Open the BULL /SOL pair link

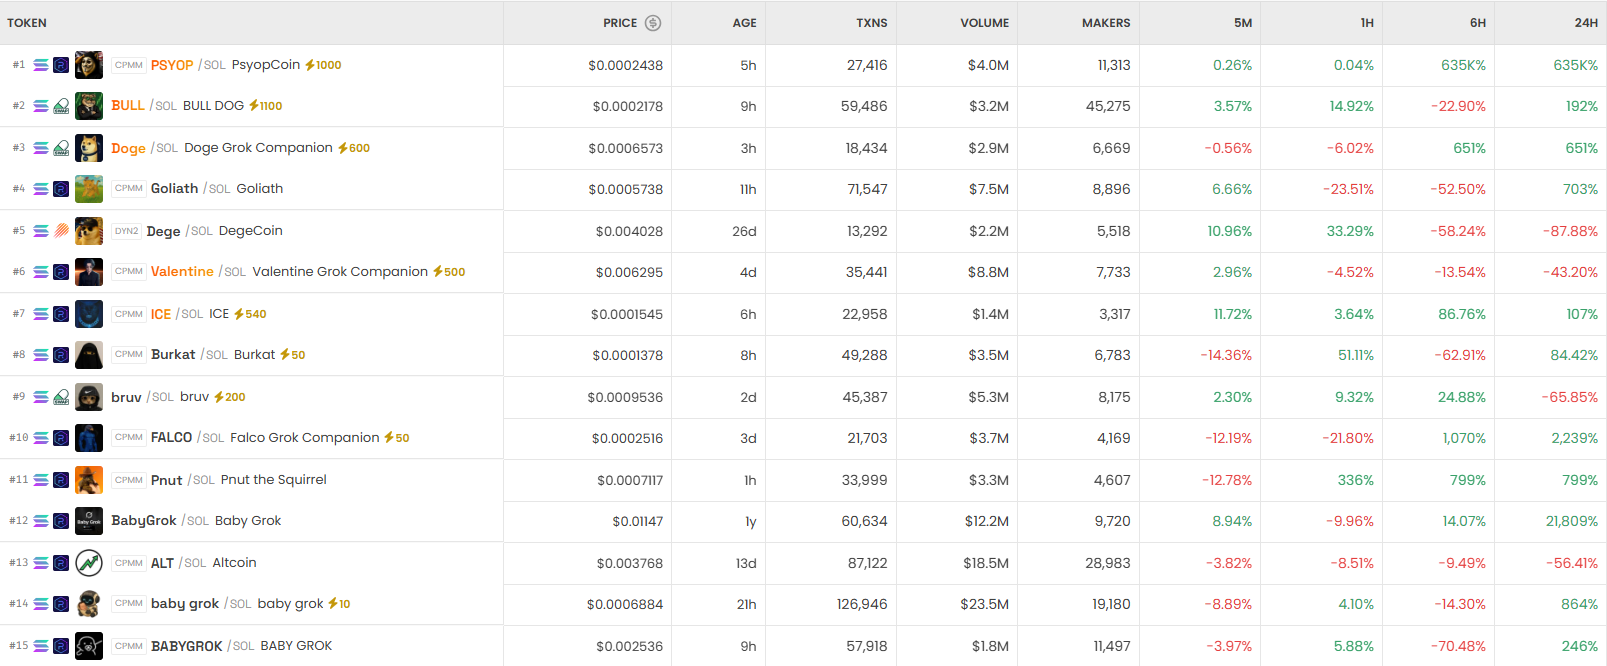click(144, 106)
